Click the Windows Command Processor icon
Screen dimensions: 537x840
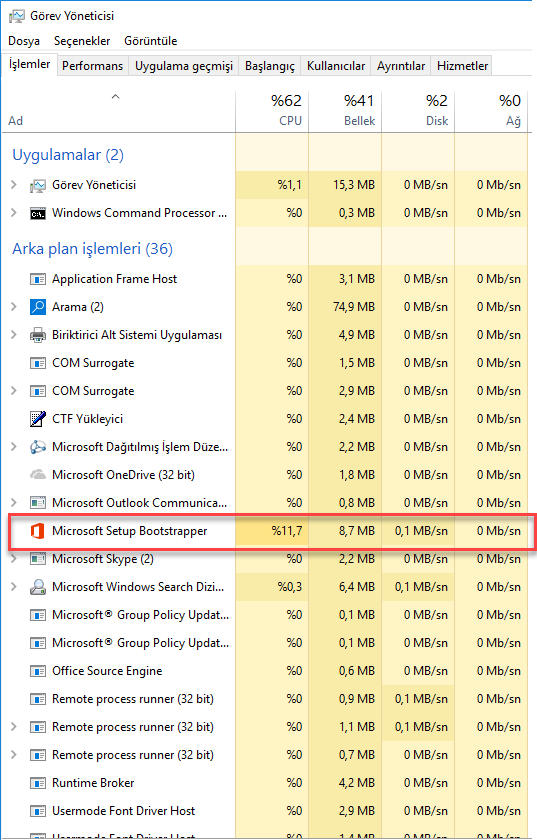(x=38, y=213)
